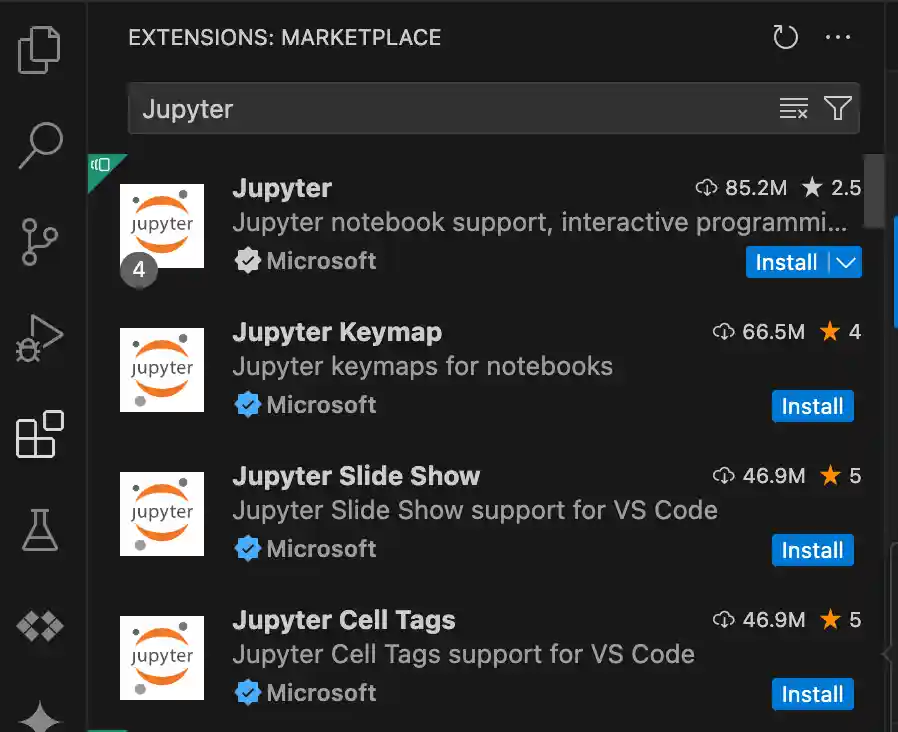
Task: Select the Search icon in the activity bar
Action: pyautogui.click(x=40, y=146)
